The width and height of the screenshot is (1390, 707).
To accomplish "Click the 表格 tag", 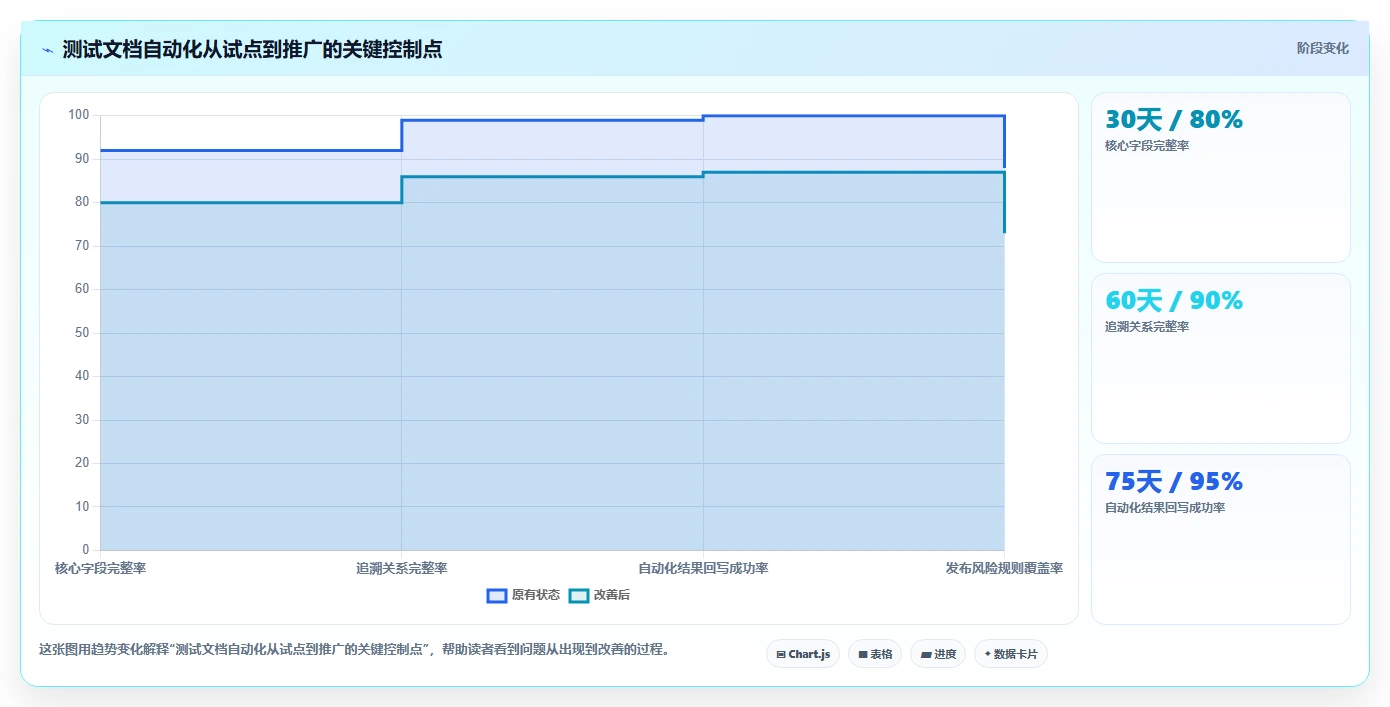I will pyautogui.click(x=875, y=654).
